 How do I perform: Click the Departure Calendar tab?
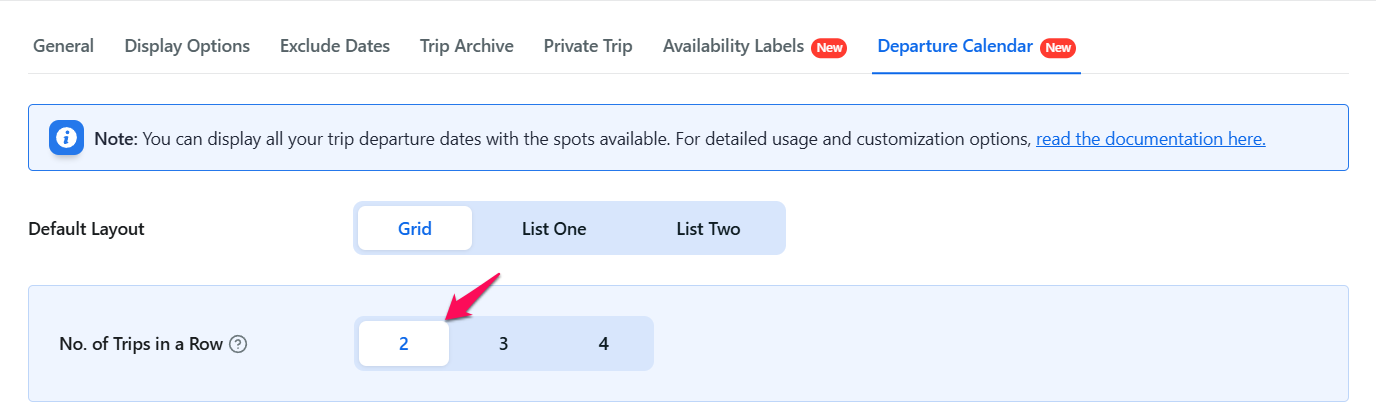click(955, 46)
